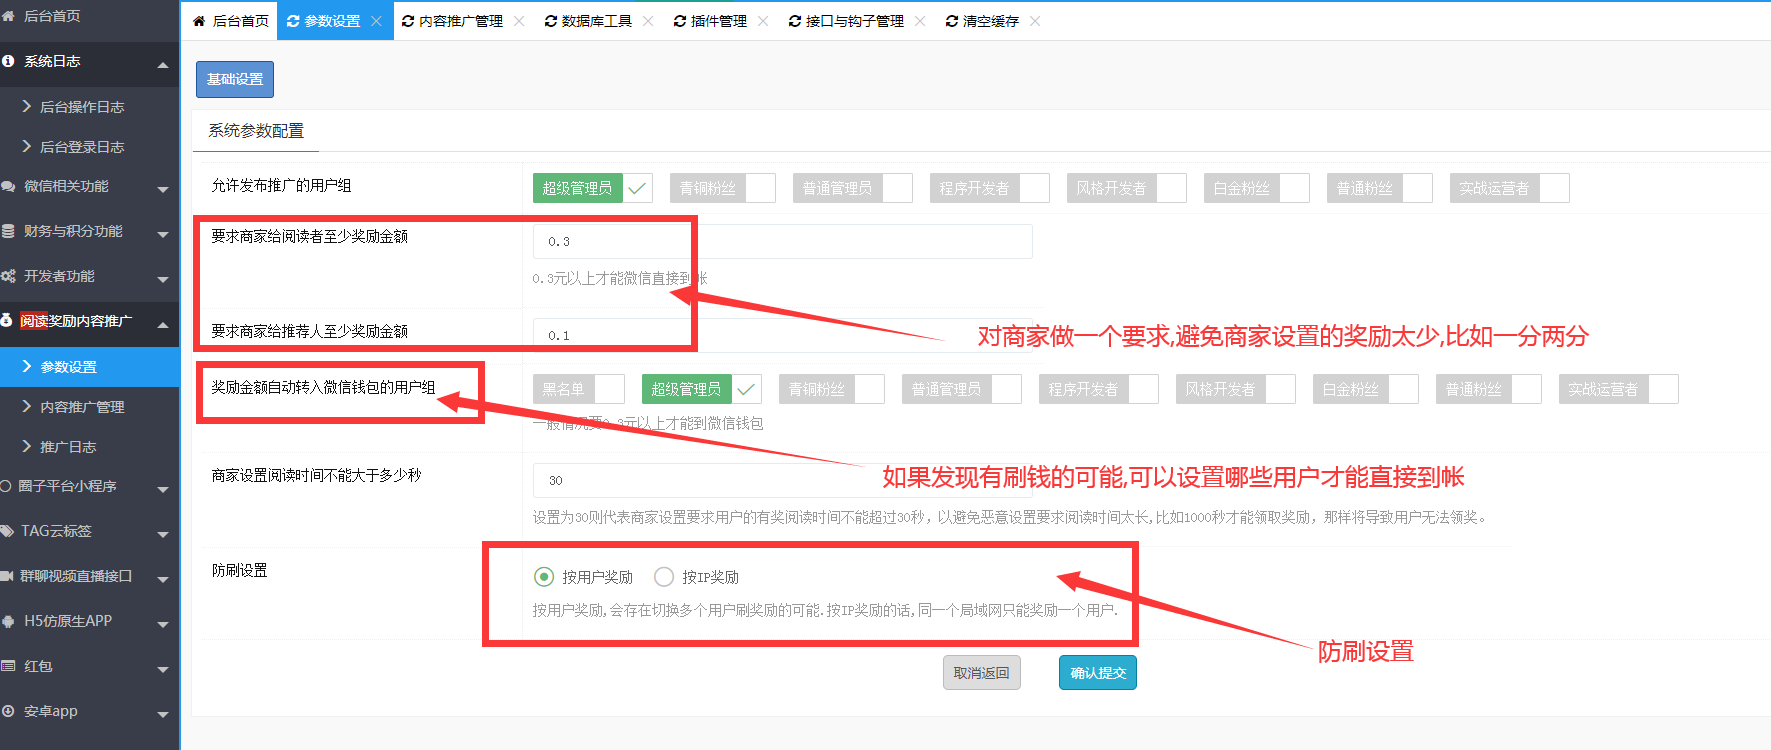
Task: Click the 开发者功能 gears icon in sidebar
Action: pyautogui.click(x=8, y=276)
